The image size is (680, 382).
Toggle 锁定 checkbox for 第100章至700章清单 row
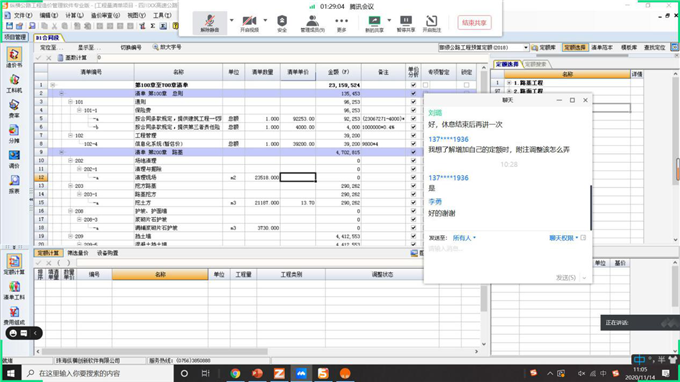tap(466, 85)
